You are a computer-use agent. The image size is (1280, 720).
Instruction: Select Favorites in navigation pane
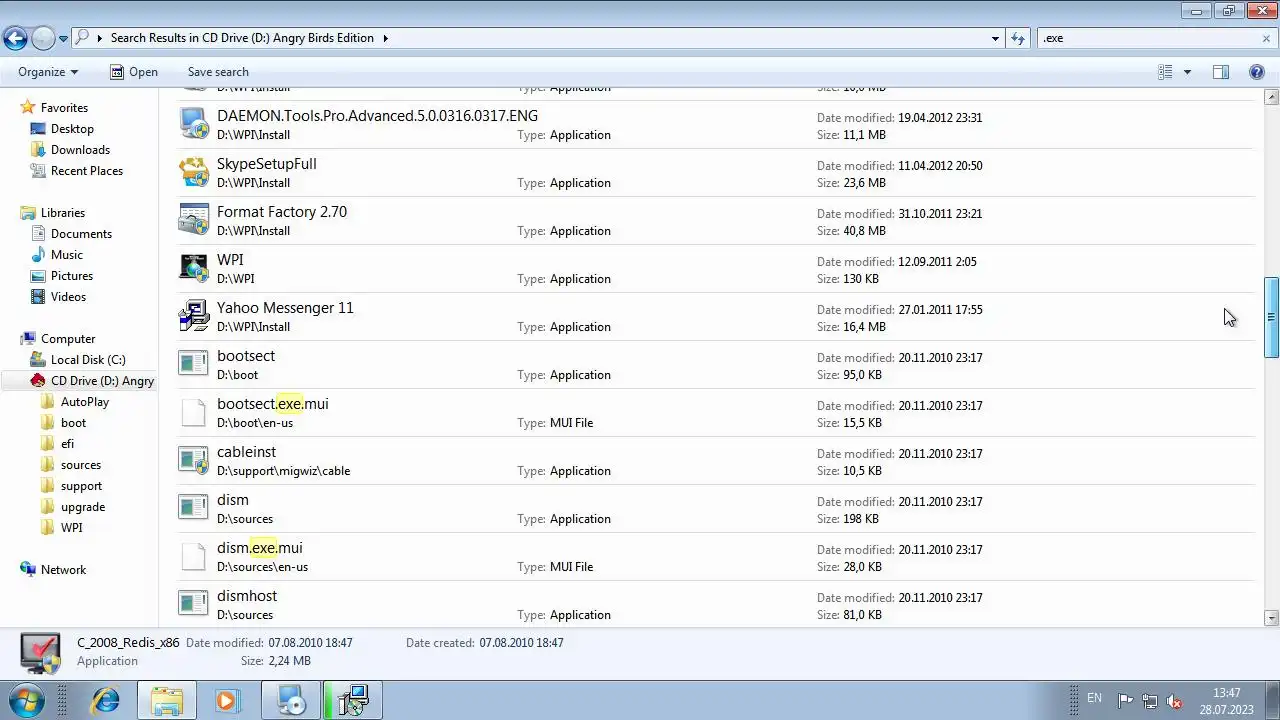[x=64, y=108]
